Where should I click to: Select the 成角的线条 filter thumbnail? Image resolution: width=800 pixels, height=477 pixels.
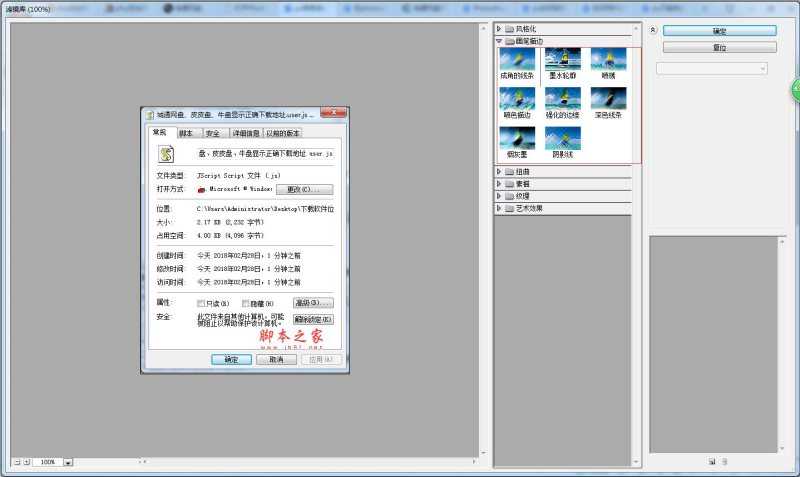coord(517,61)
